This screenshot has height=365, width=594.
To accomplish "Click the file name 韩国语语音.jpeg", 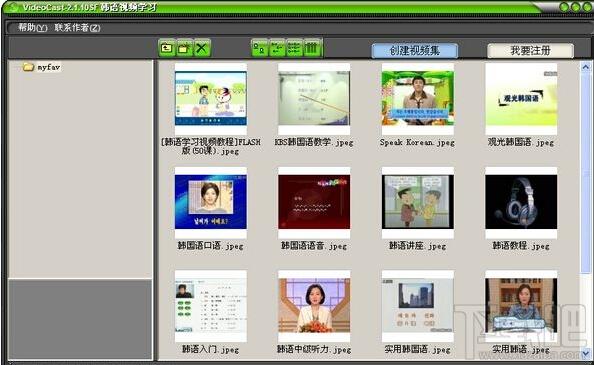I will coord(314,246).
